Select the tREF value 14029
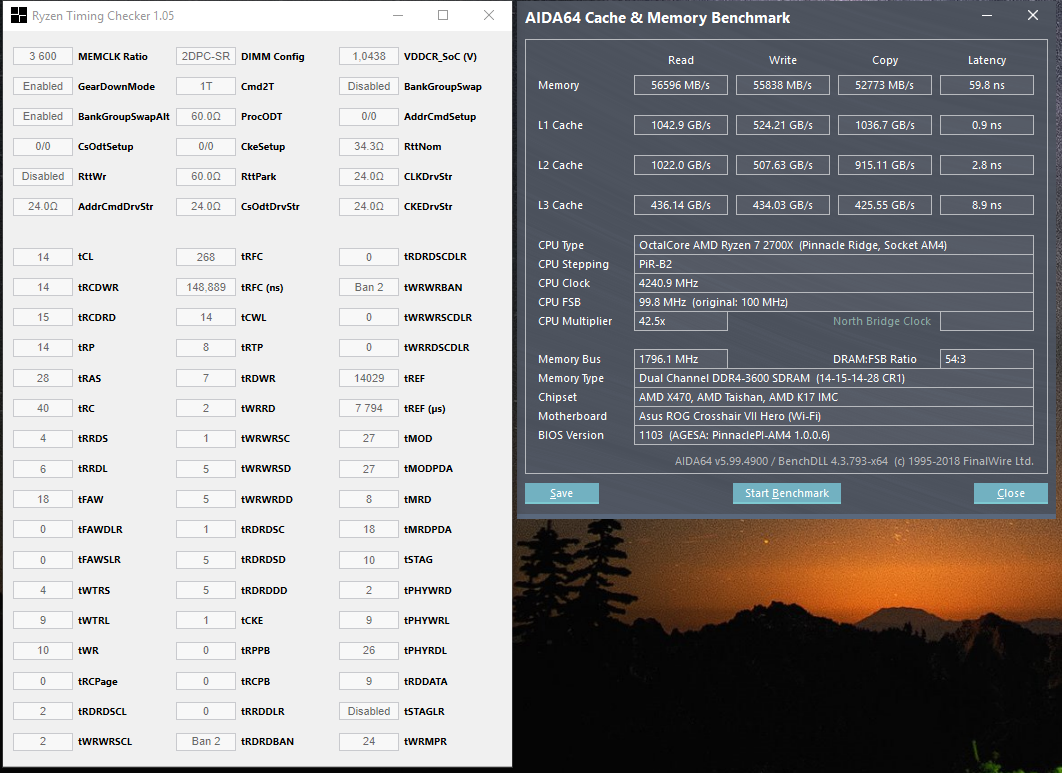The image size is (1062, 773). click(369, 378)
